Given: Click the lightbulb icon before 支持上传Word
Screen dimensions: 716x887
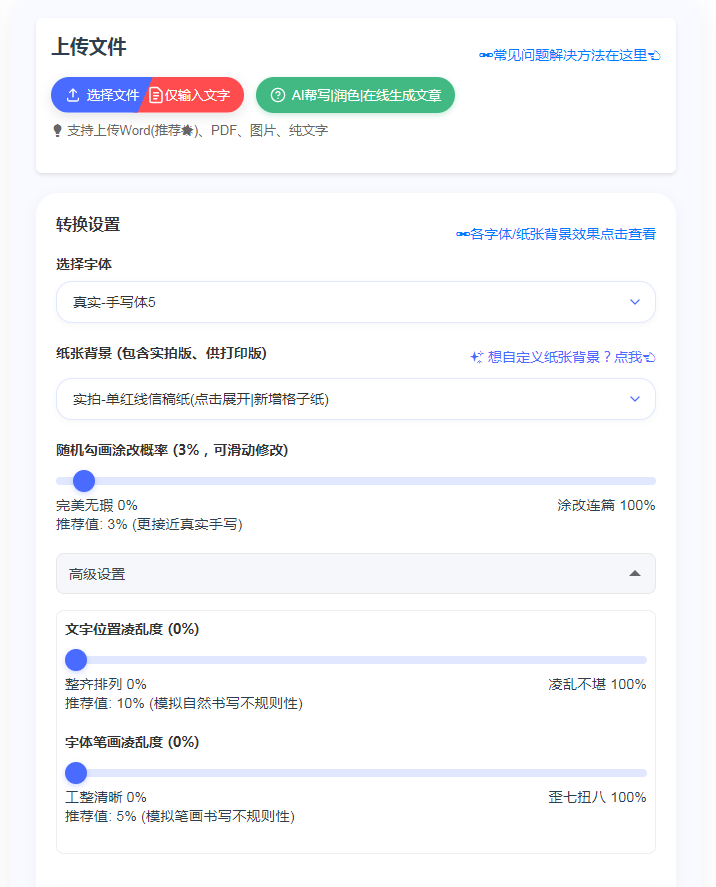Looking at the screenshot, I should click(x=57, y=131).
